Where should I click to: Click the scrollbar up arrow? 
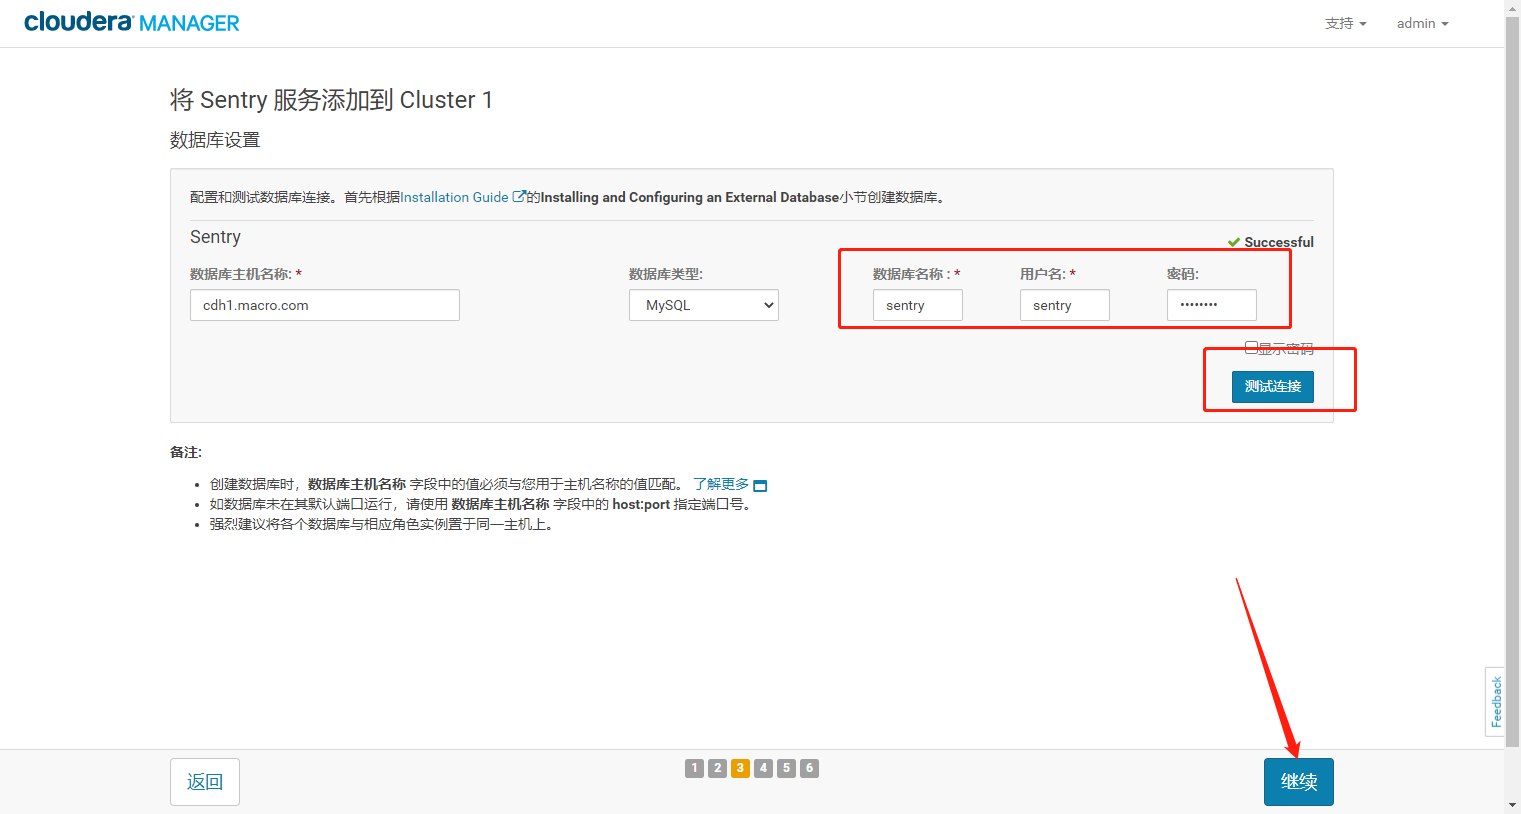(x=1512, y=7)
